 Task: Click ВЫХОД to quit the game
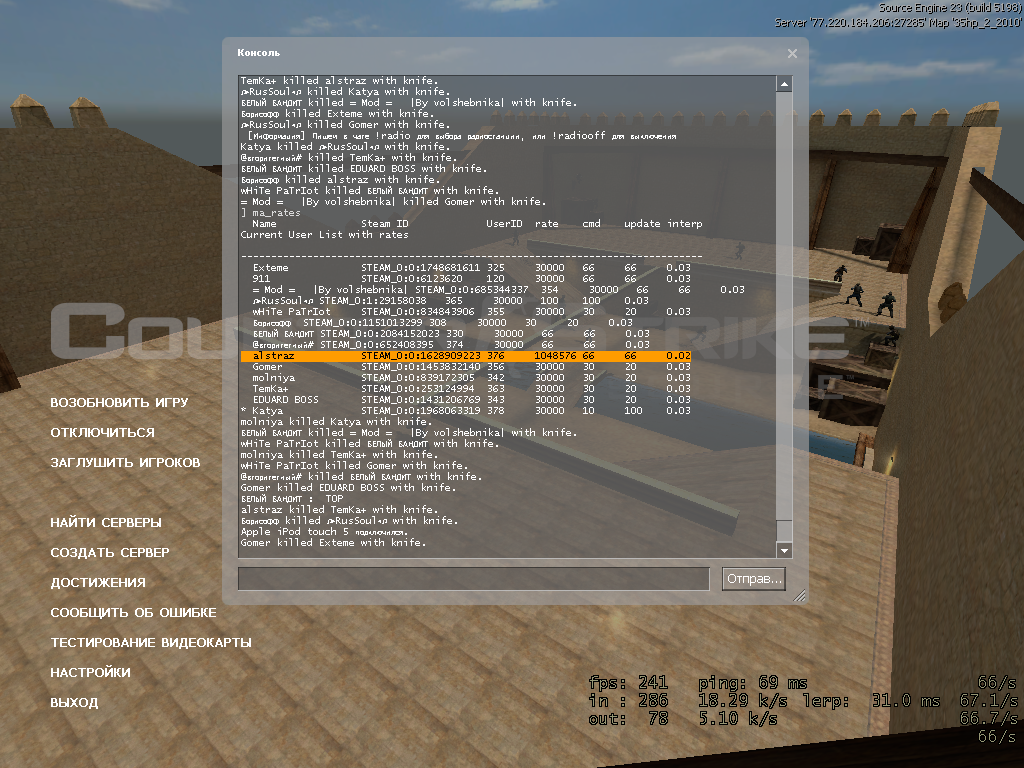(74, 703)
